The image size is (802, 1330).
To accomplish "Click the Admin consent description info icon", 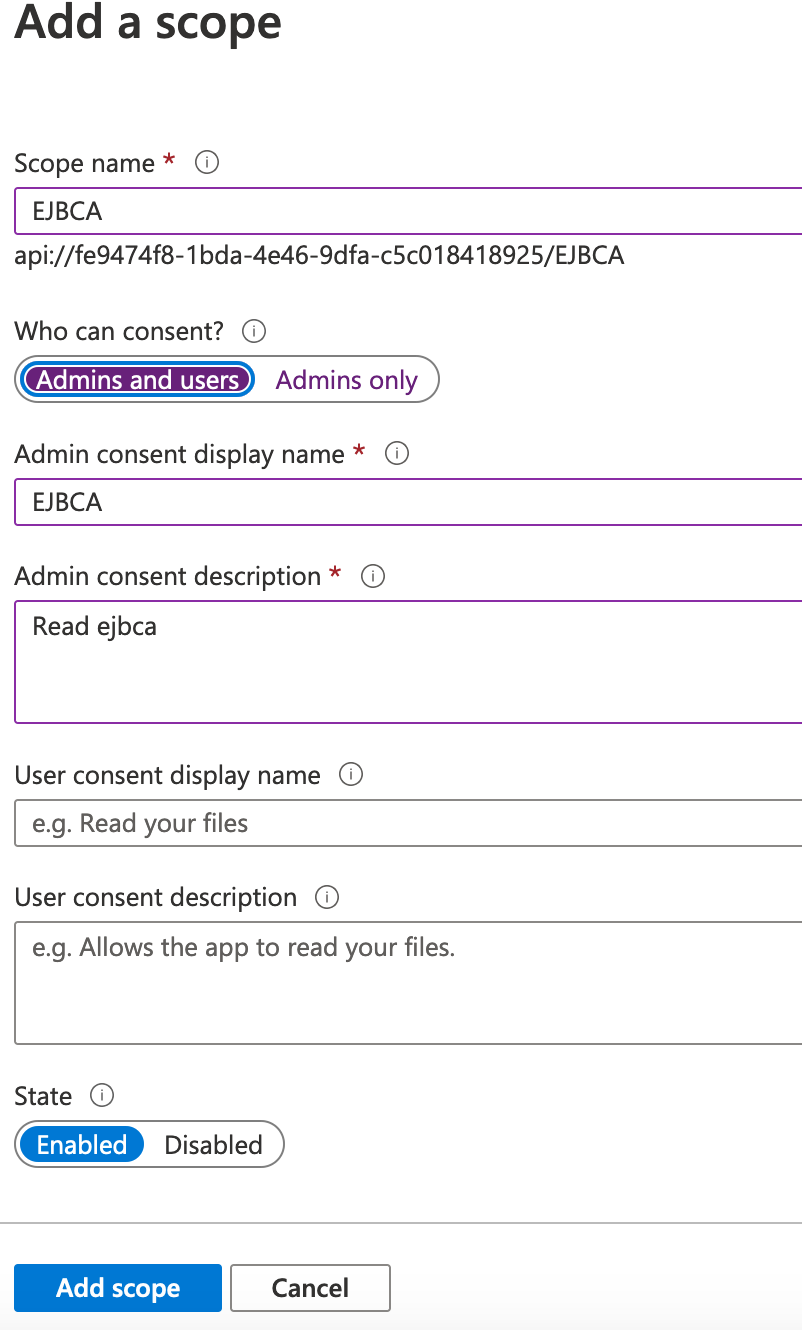I will click(373, 576).
